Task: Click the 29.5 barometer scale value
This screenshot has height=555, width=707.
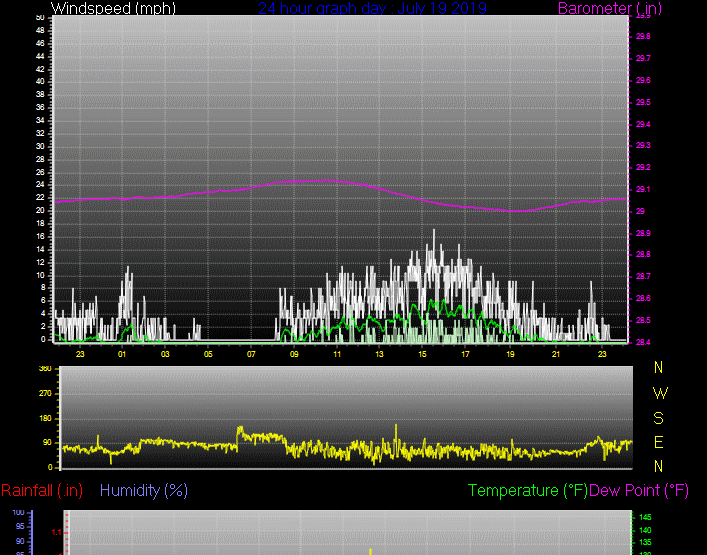Action: coord(643,102)
